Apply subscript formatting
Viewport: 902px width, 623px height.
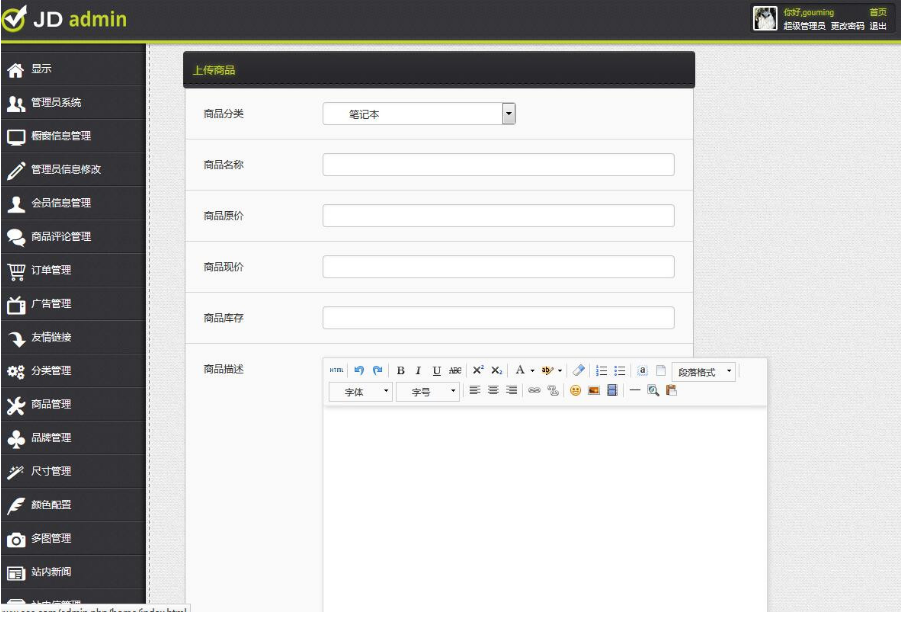tap(497, 370)
